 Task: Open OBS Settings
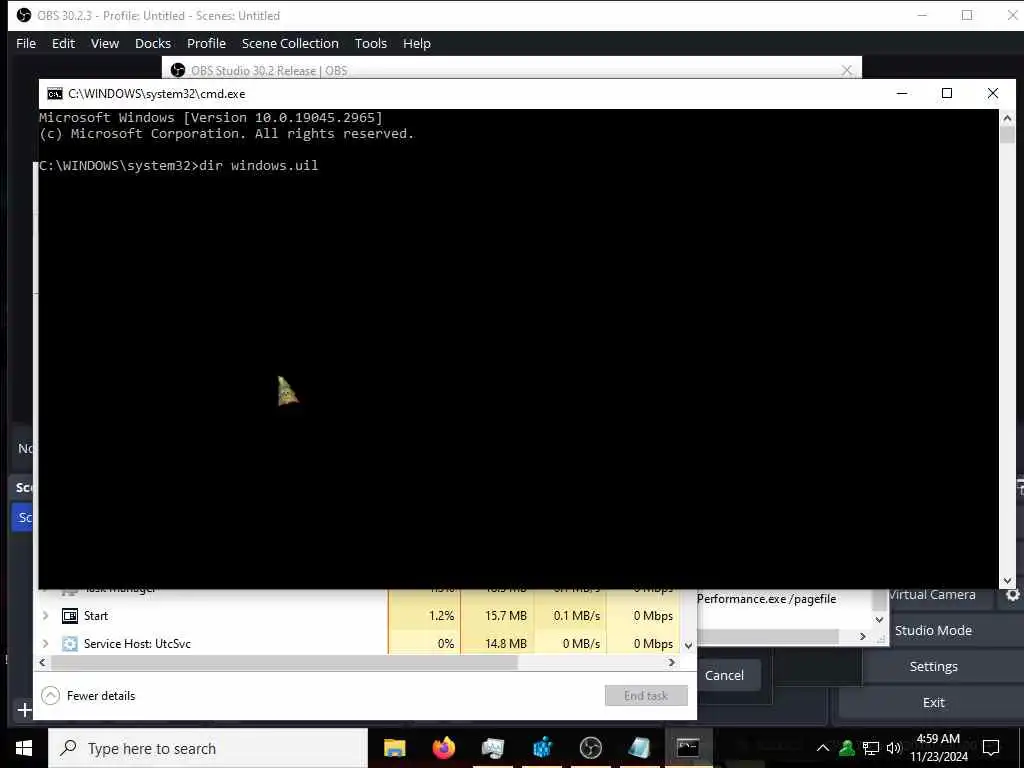tap(933, 666)
